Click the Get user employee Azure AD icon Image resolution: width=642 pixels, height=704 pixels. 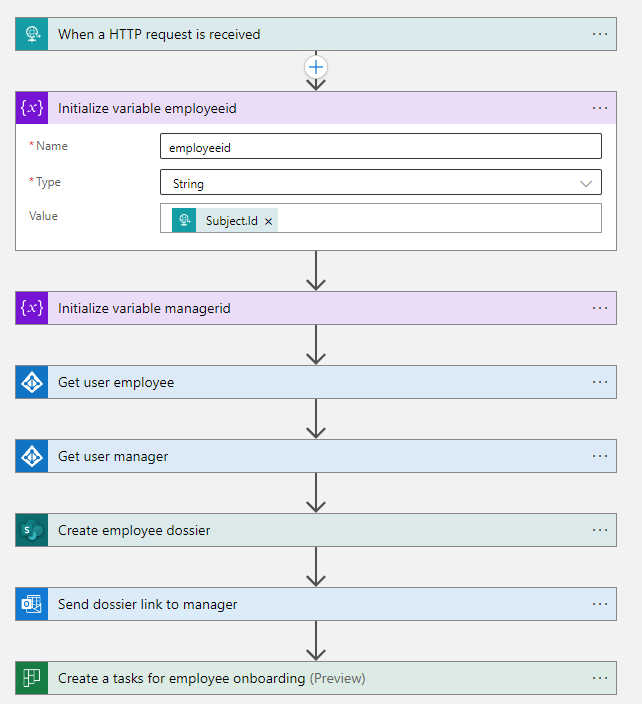pos(32,382)
